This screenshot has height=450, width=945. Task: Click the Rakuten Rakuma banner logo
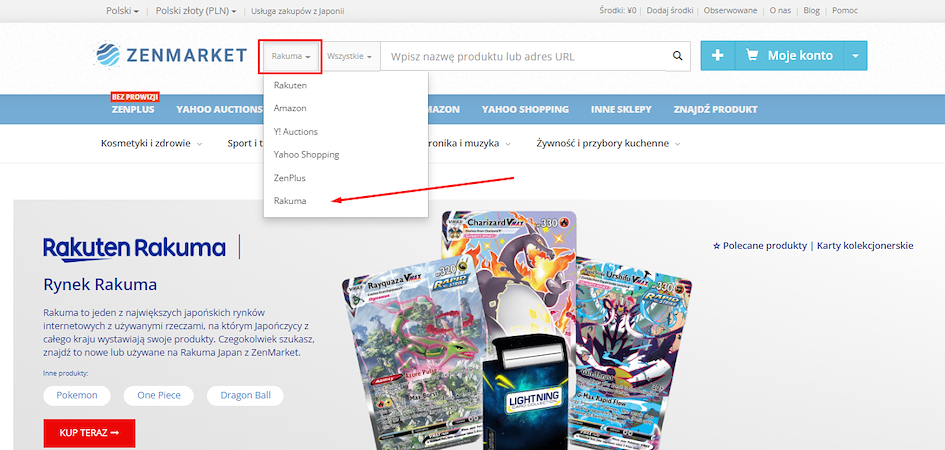click(x=134, y=248)
